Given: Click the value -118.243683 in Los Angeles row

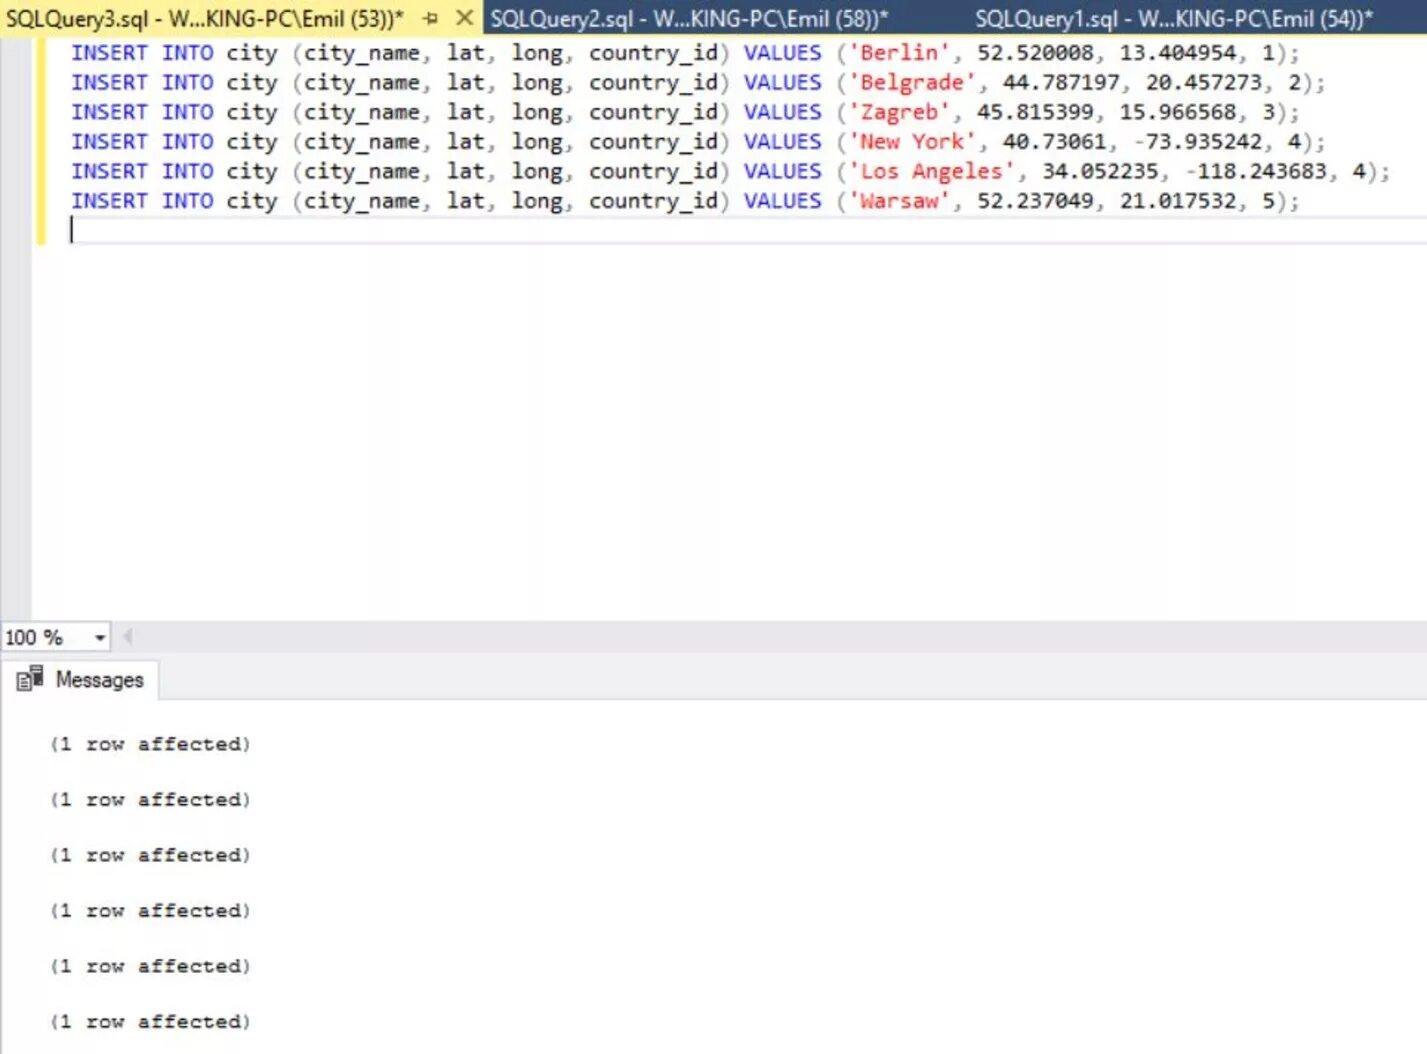Looking at the screenshot, I should (x=1256, y=171).
